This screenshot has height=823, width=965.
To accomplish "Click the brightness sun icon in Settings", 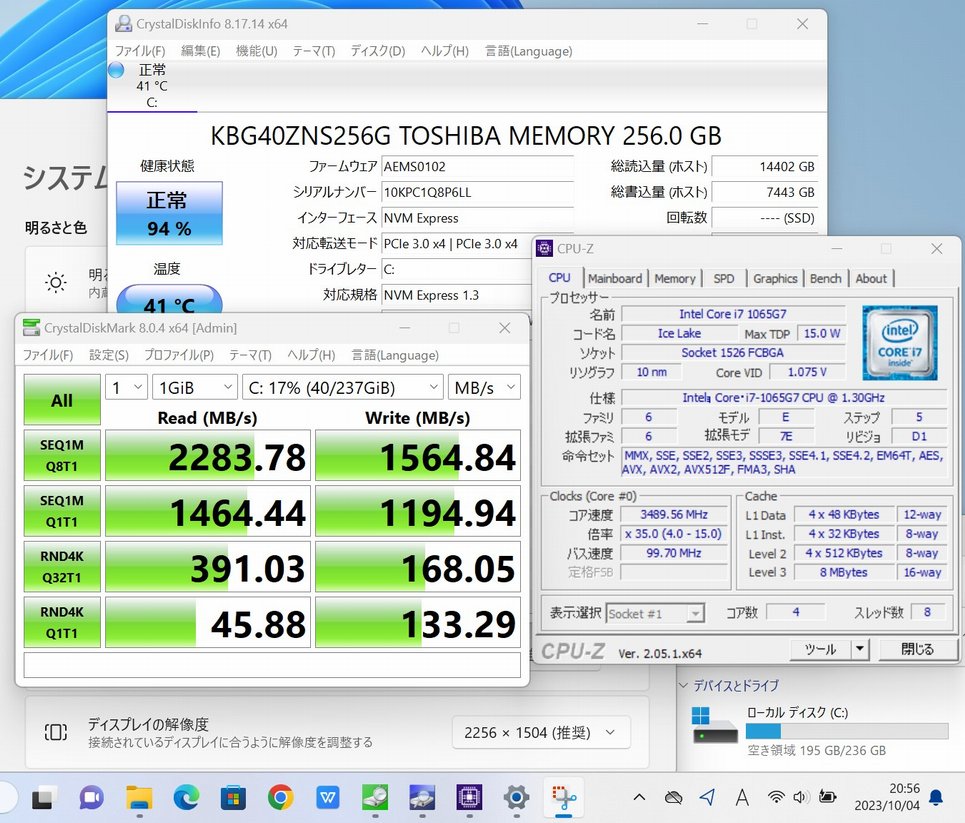I will click(x=56, y=283).
